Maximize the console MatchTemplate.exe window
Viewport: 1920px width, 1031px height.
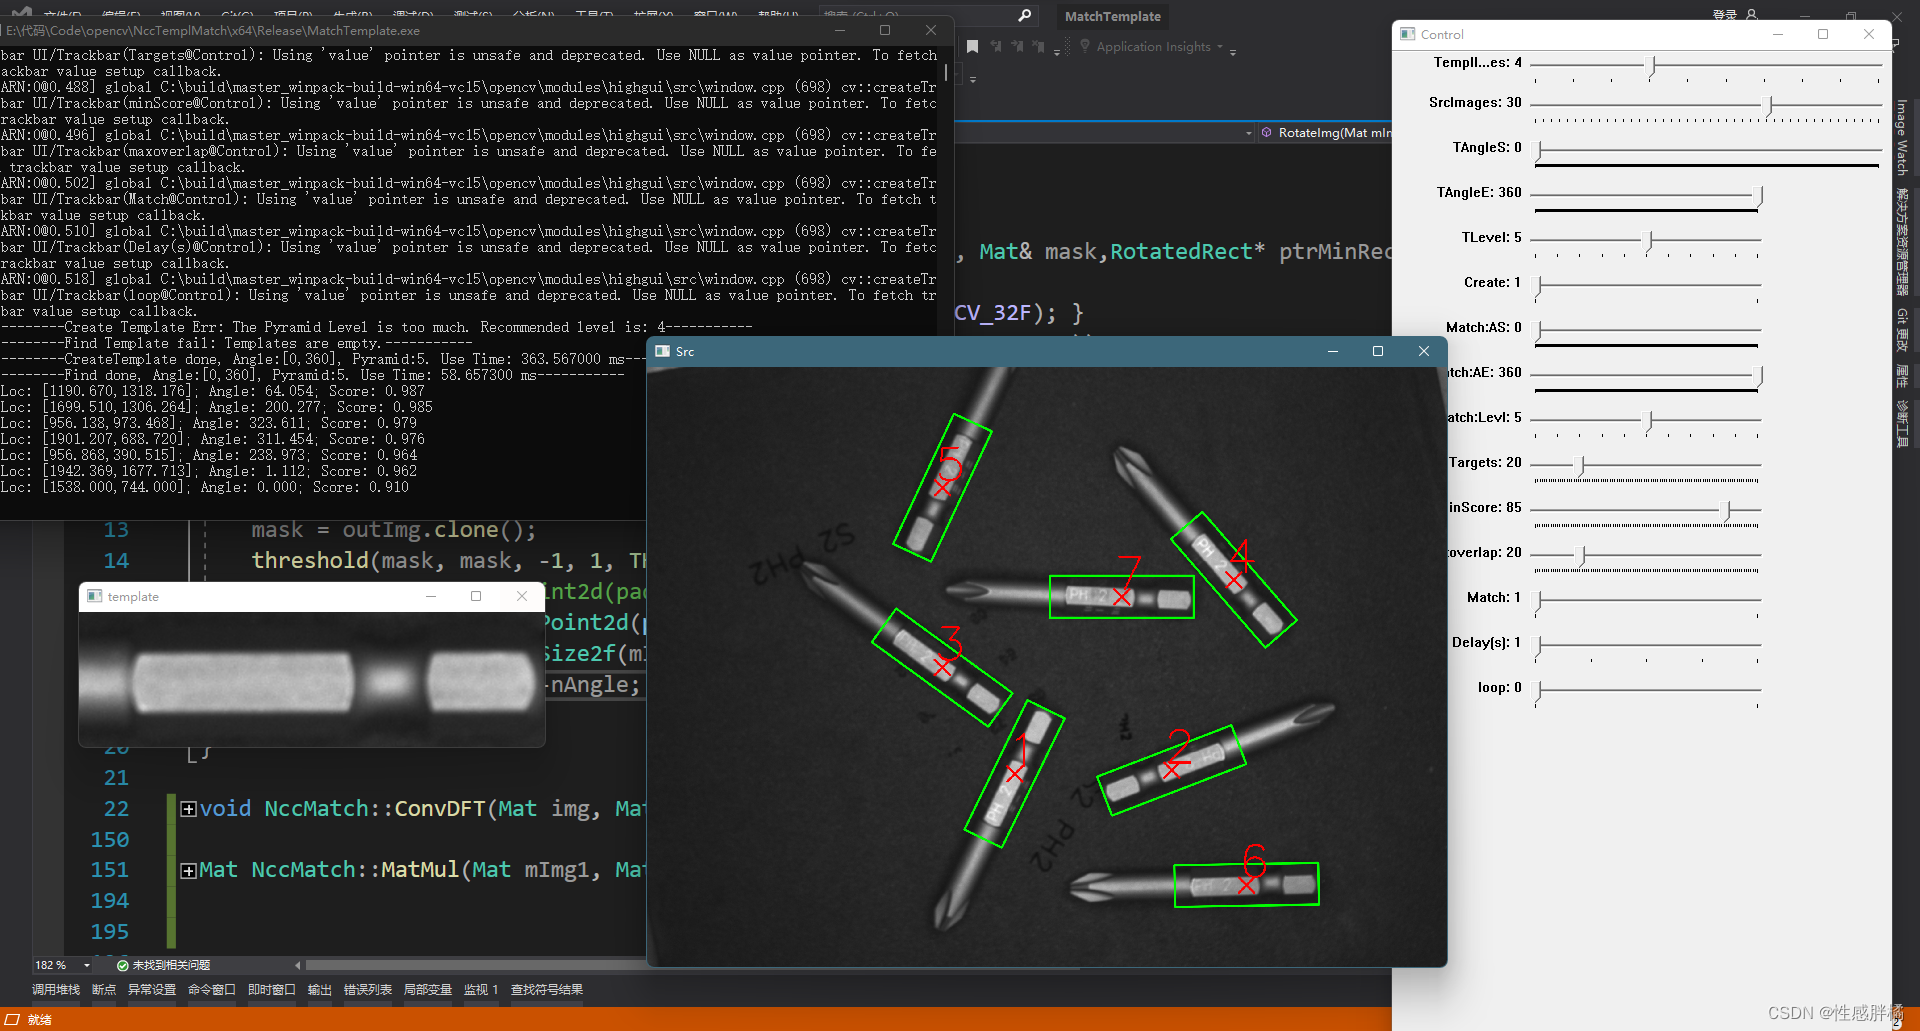(x=884, y=30)
